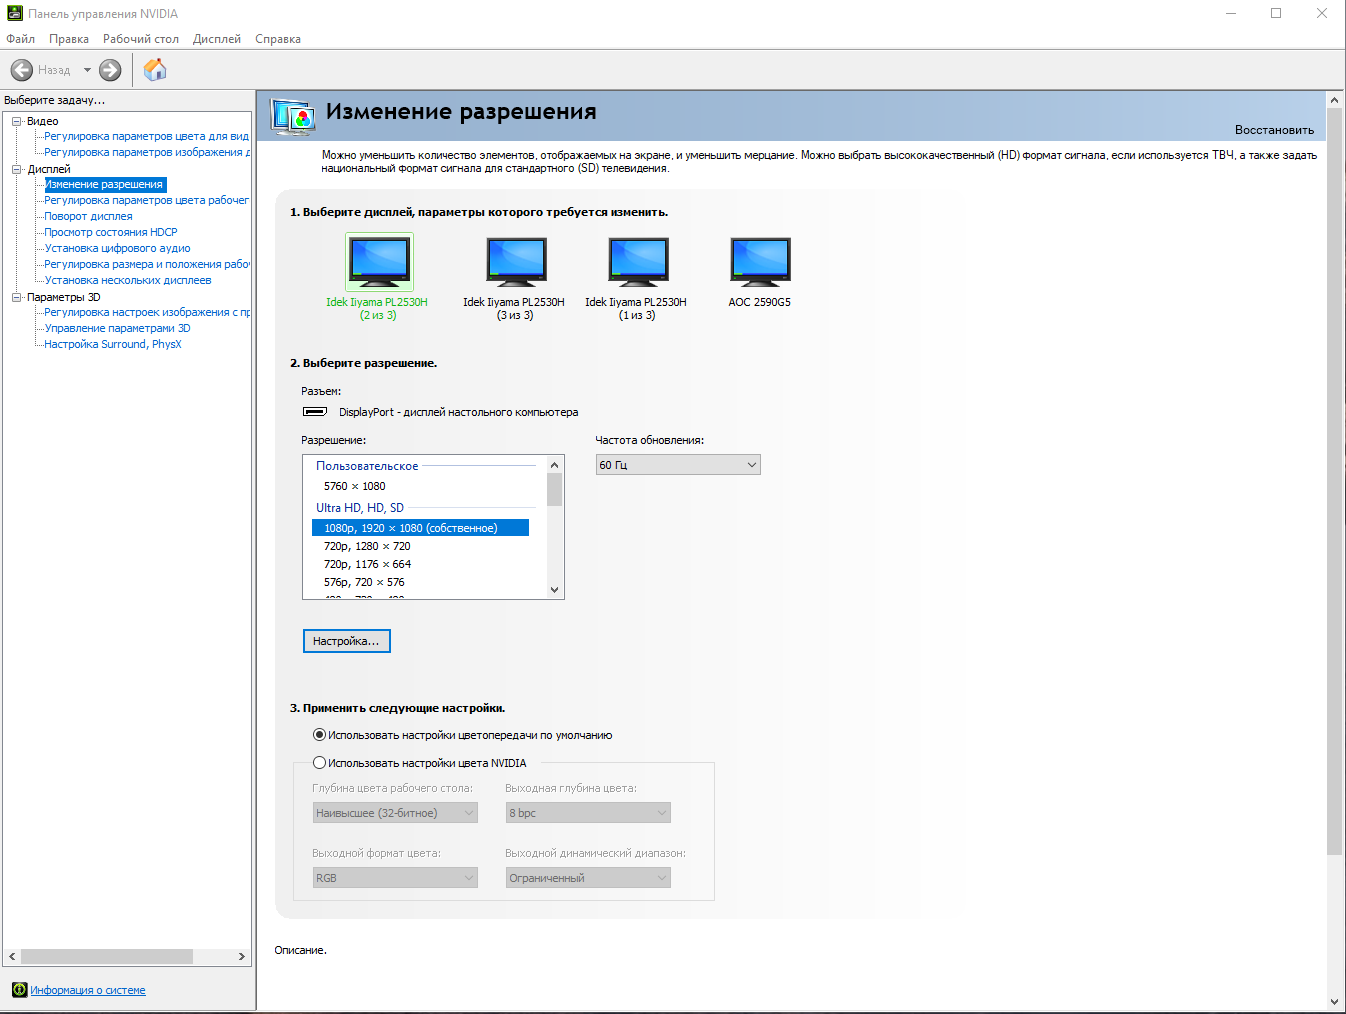The height and width of the screenshot is (1014, 1346).
Task: Click Информация о системе link
Action: coord(88,990)
